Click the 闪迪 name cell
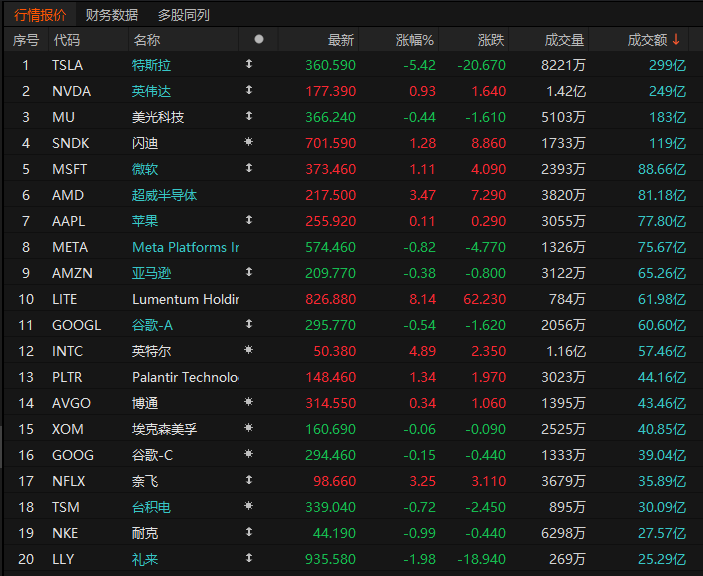This screenshot has height=576, width=703. tap(145, 143)
